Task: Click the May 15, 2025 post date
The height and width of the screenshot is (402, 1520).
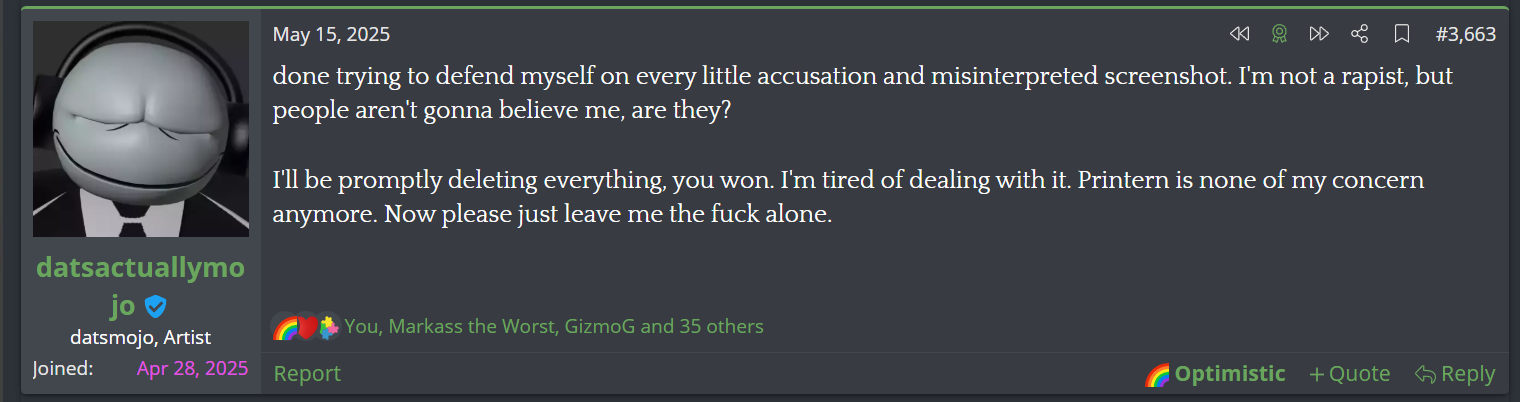Action: click(331, 34)
